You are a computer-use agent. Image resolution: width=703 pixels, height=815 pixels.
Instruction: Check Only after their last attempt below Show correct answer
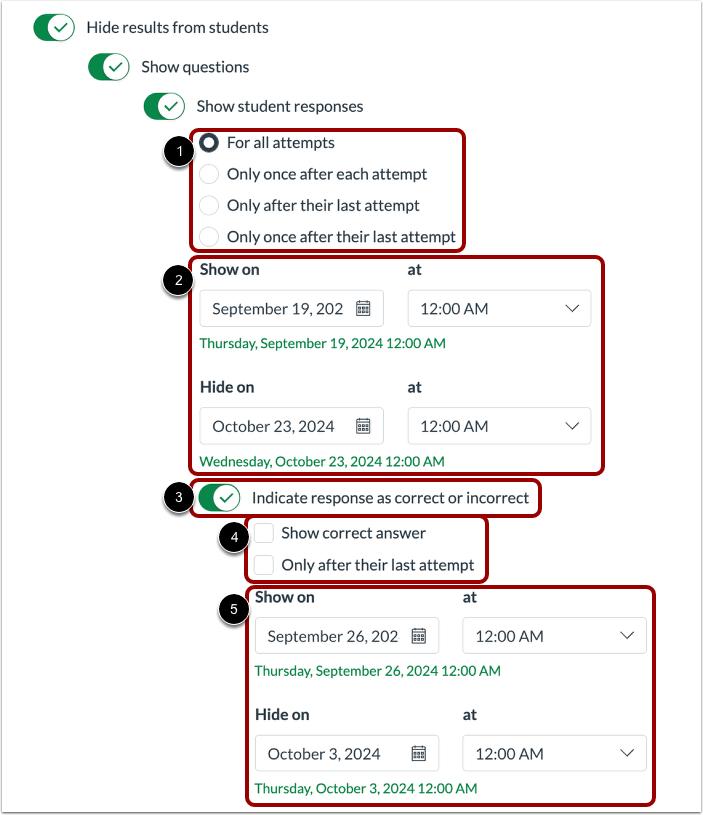click(x=263, y=564)
